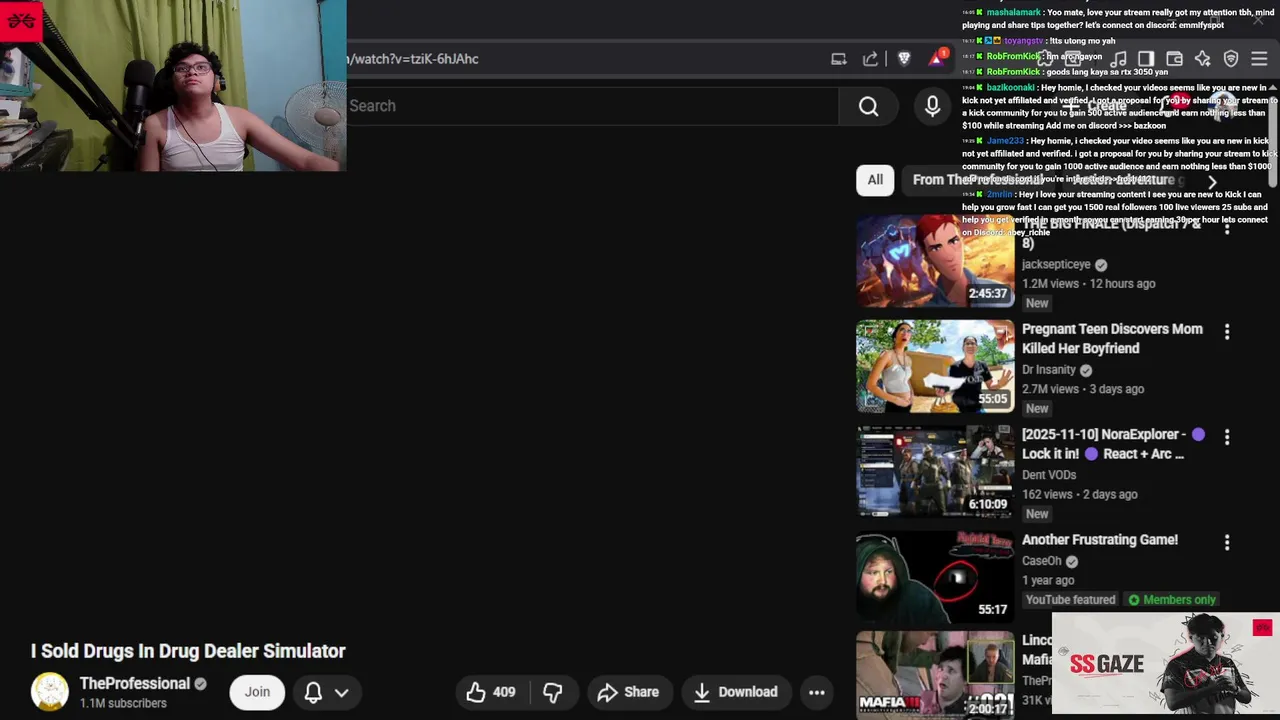Click the Download button
1280x720 pixels.
(x=735, y=692)
